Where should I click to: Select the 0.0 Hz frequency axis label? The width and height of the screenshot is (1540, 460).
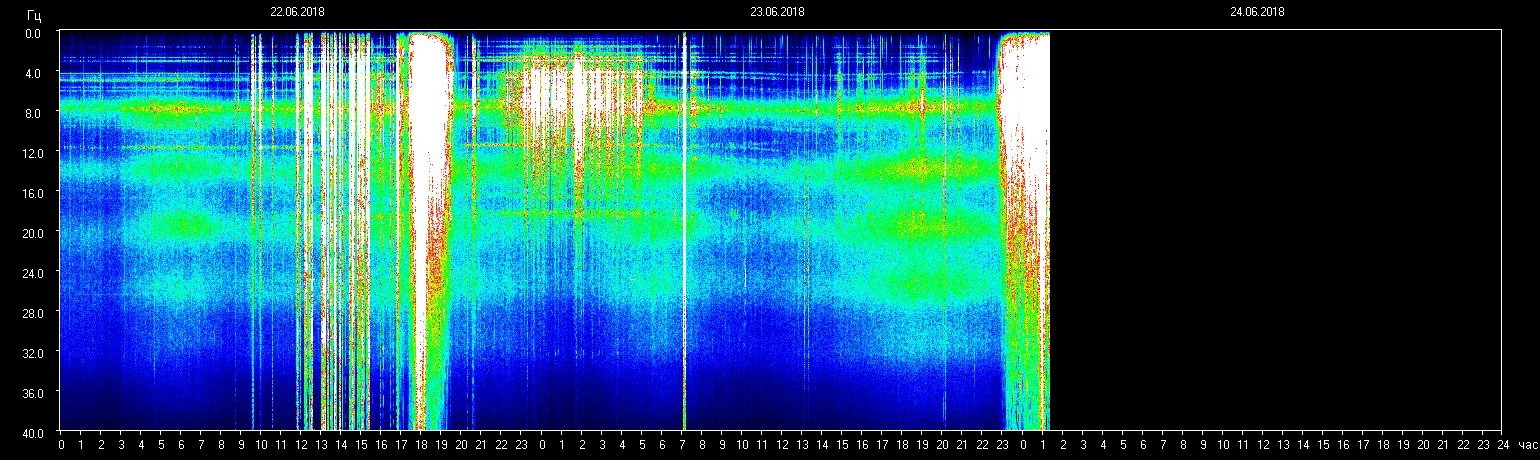[x=33, y=33]
